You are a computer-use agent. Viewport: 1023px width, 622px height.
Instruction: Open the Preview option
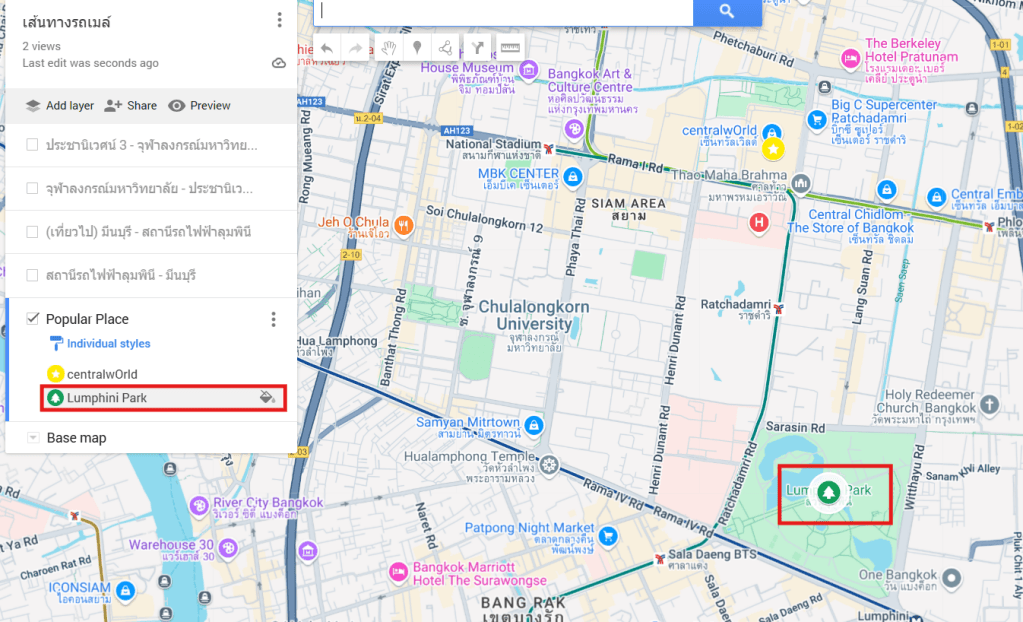[x=199, y=106]
